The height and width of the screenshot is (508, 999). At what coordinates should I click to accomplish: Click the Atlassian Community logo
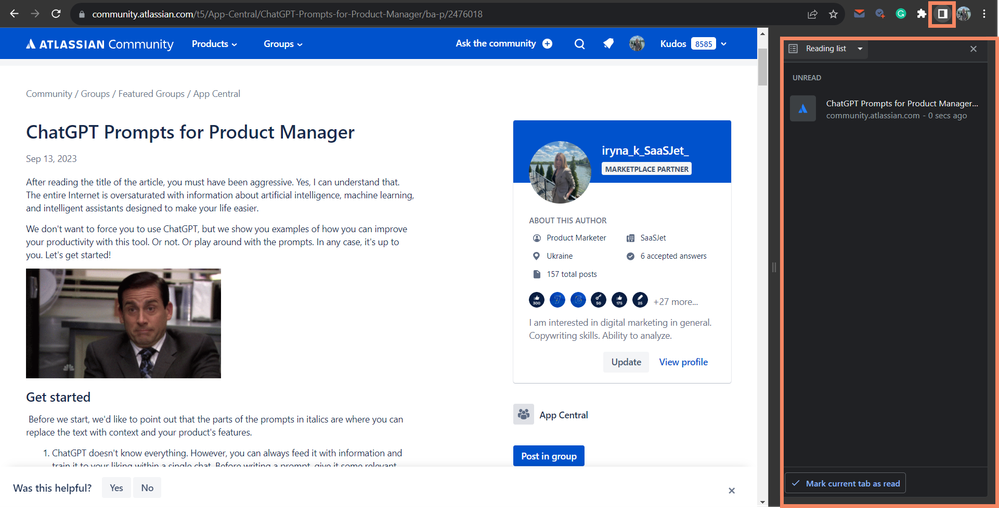tap(99, 44)
